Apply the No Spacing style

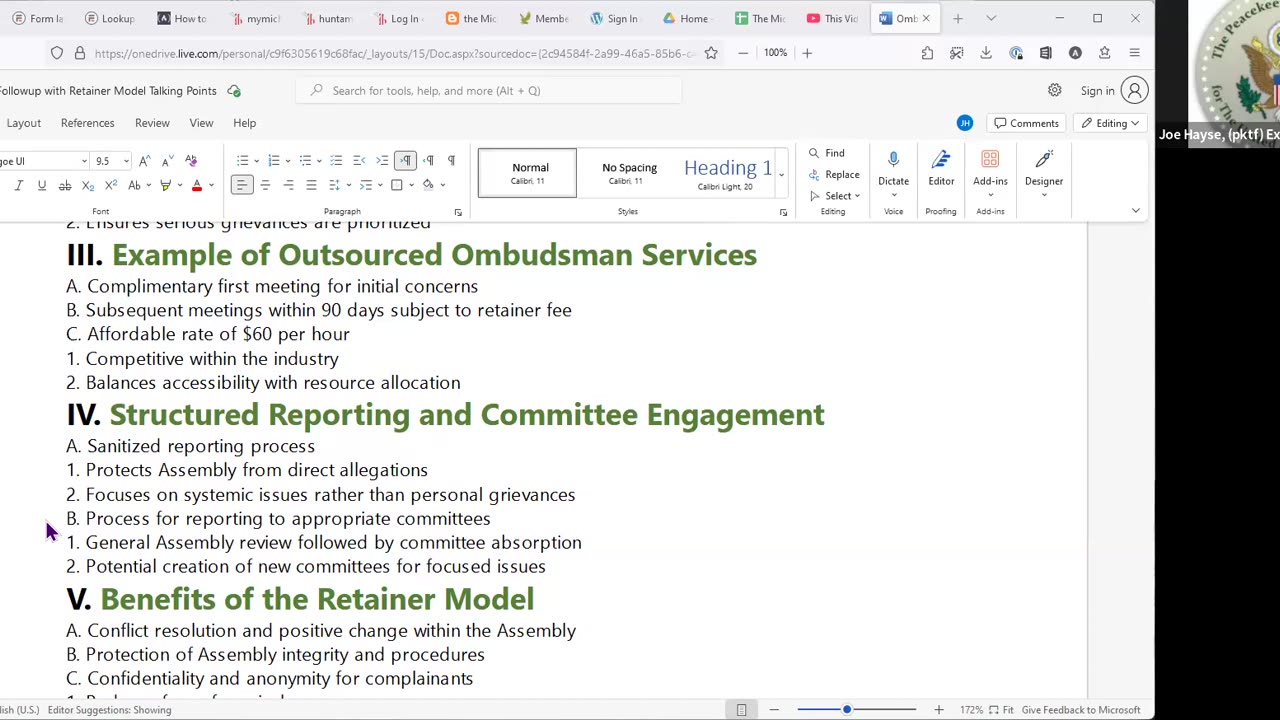coord(629,173)
